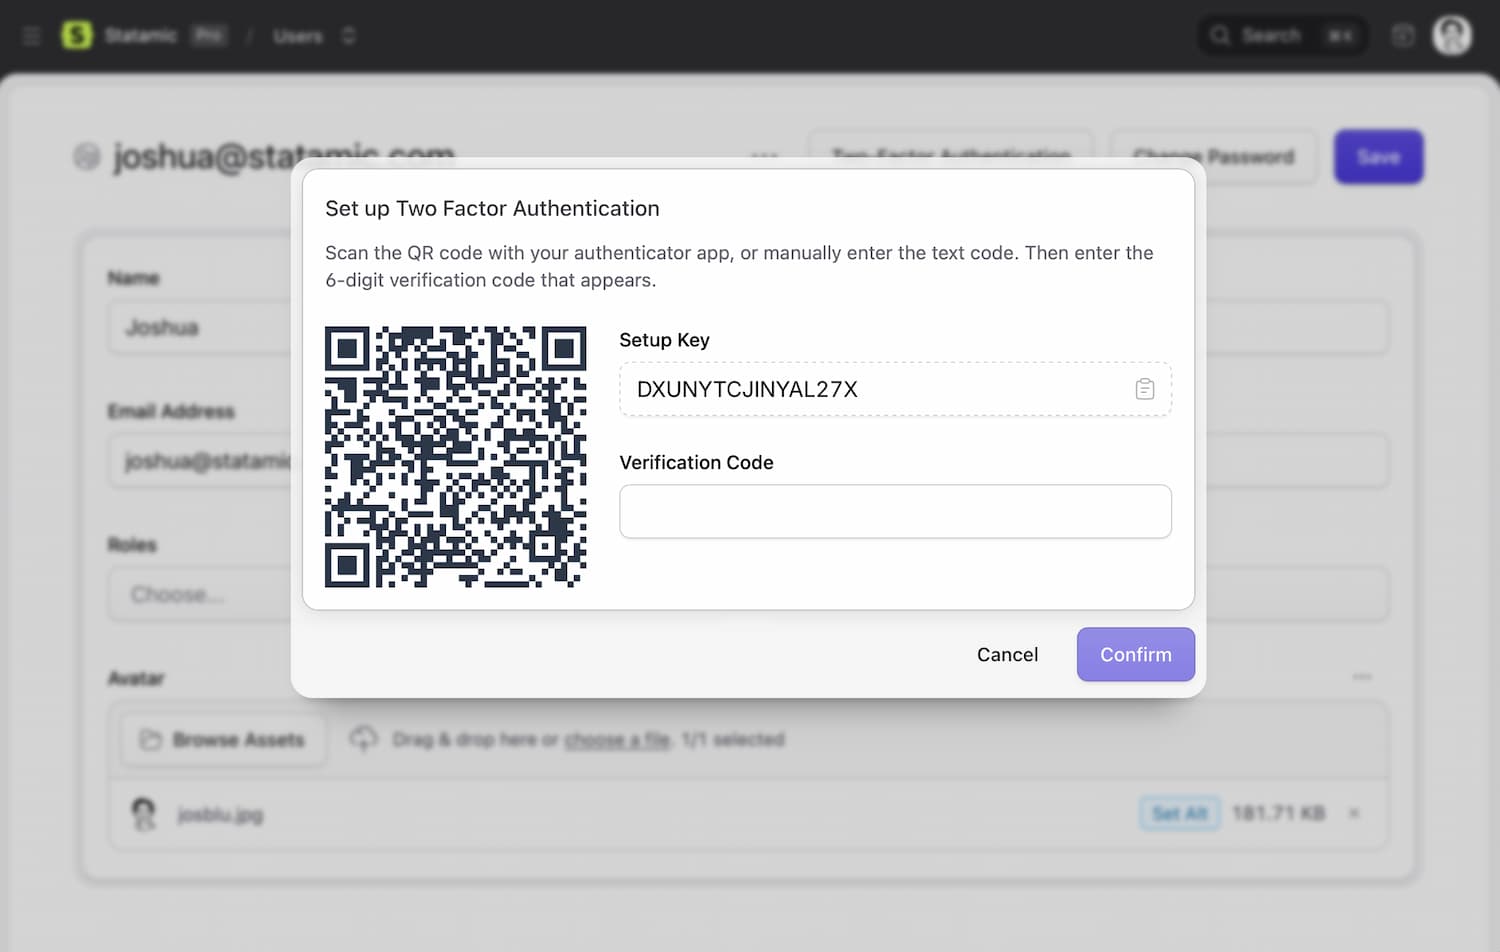Select the Setup Key text field

click(x=870, y=389)
